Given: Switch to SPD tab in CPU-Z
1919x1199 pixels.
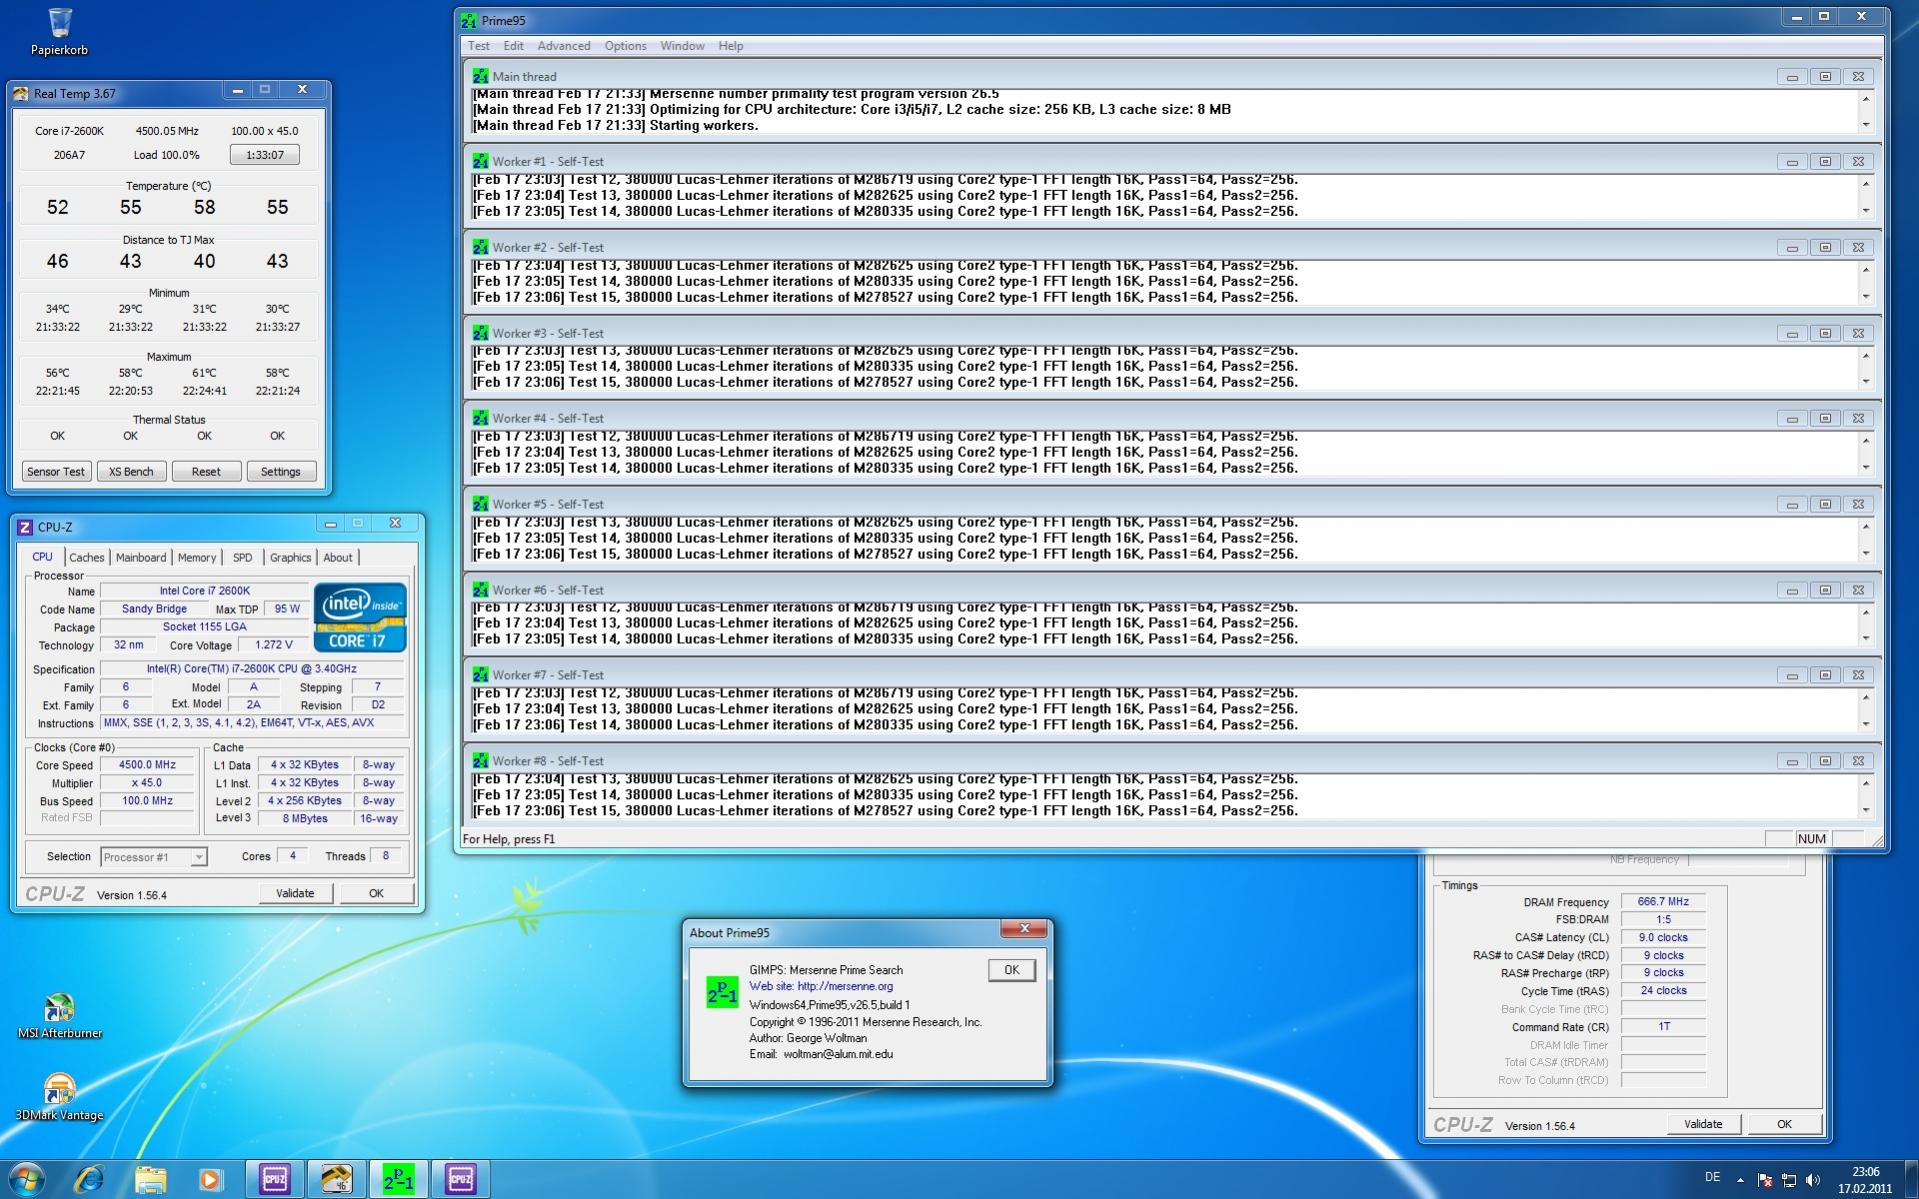Looking at the screenshot, I should (242, 558).
